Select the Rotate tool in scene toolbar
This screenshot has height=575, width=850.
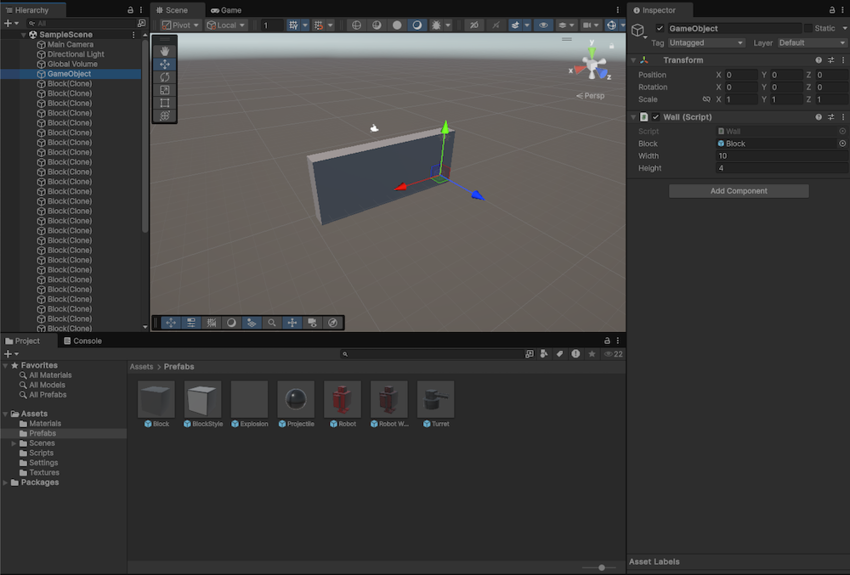coord(165,77)
